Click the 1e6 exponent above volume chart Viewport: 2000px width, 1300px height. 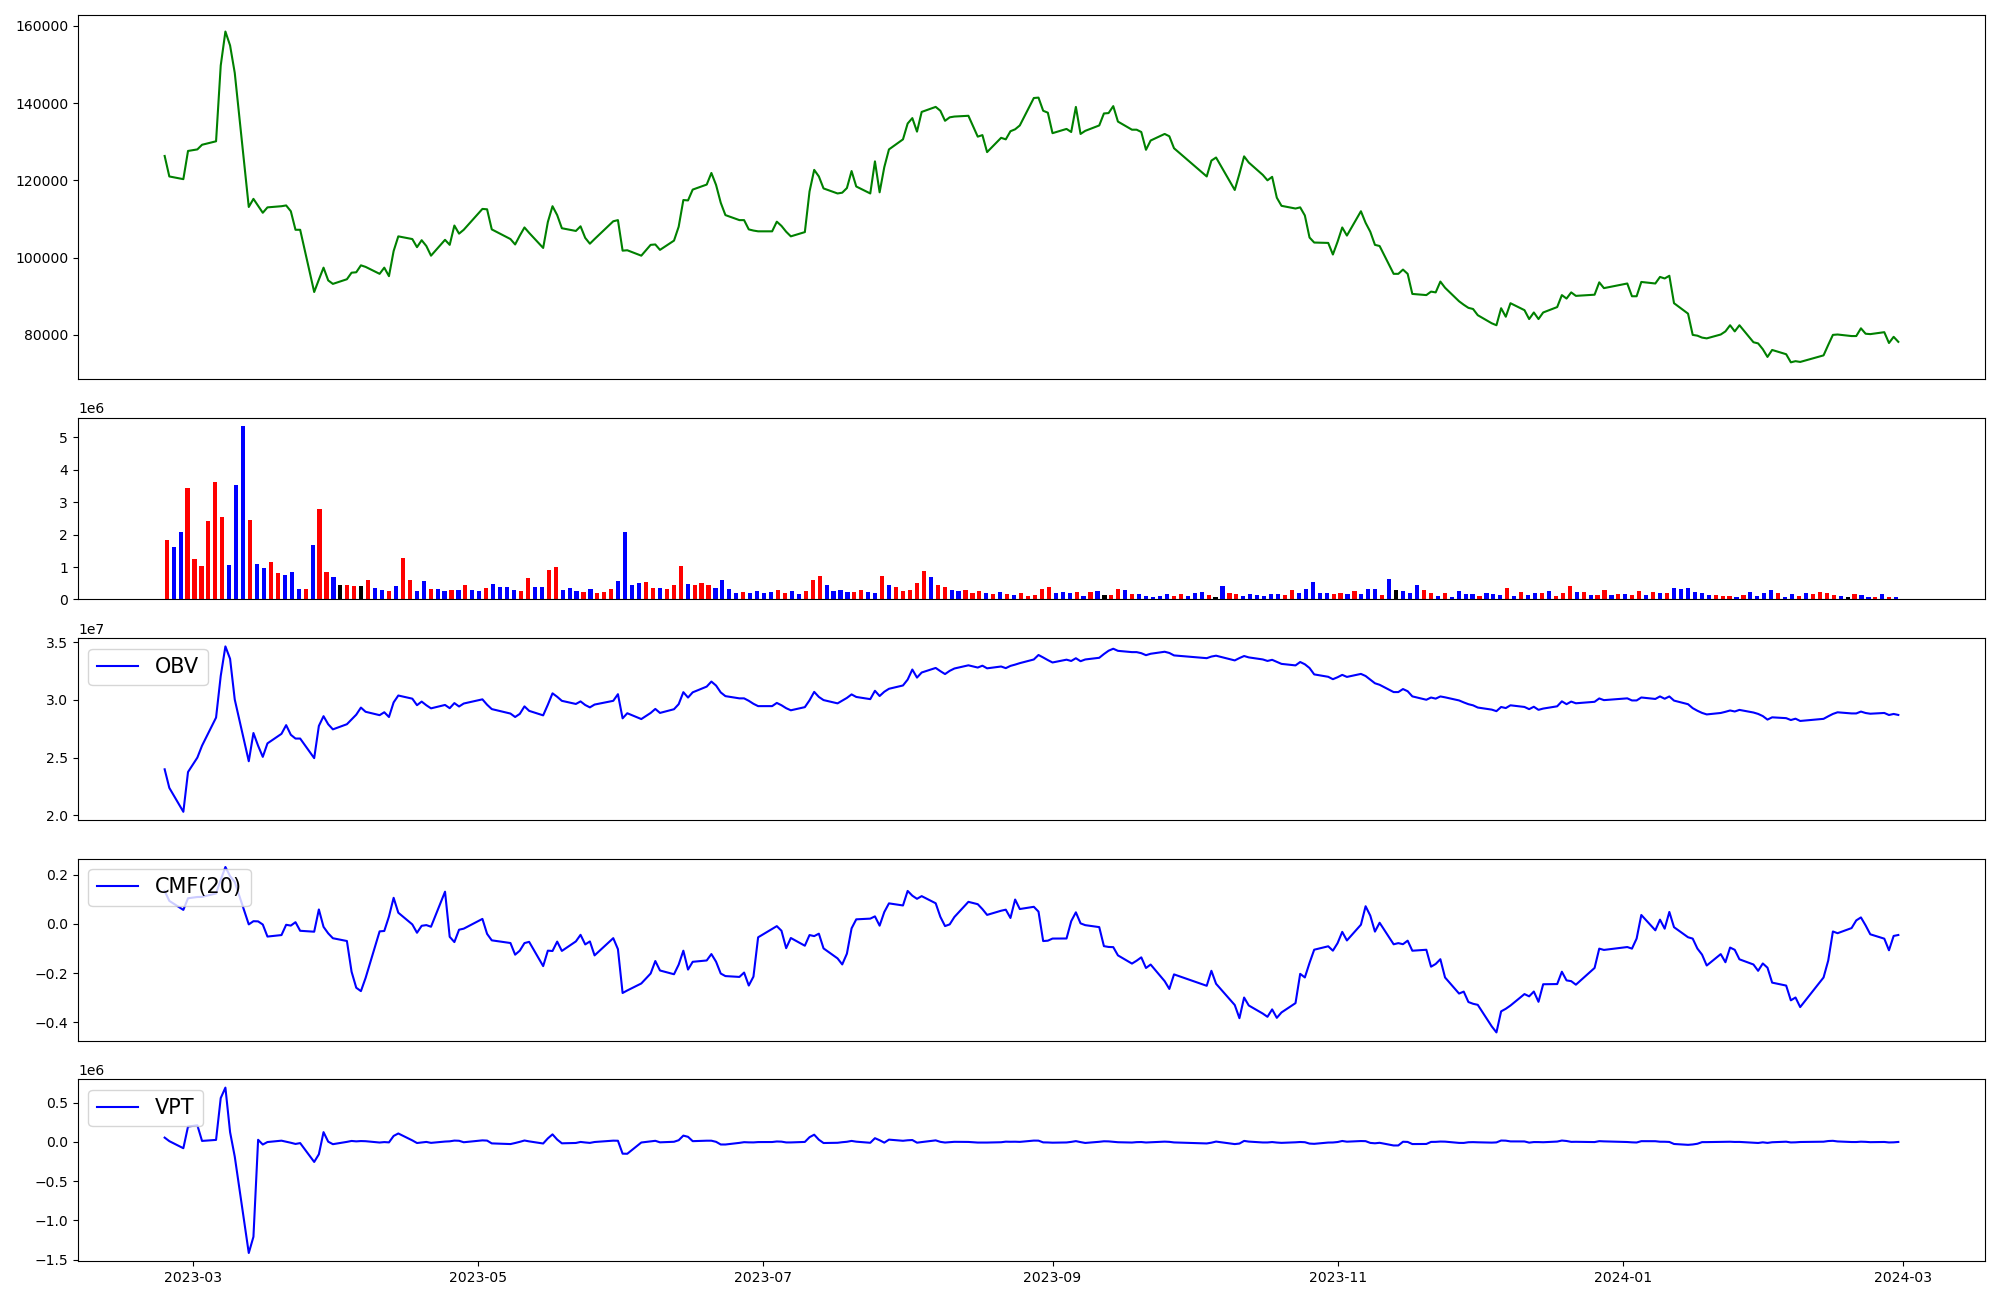tap(91, 409)
